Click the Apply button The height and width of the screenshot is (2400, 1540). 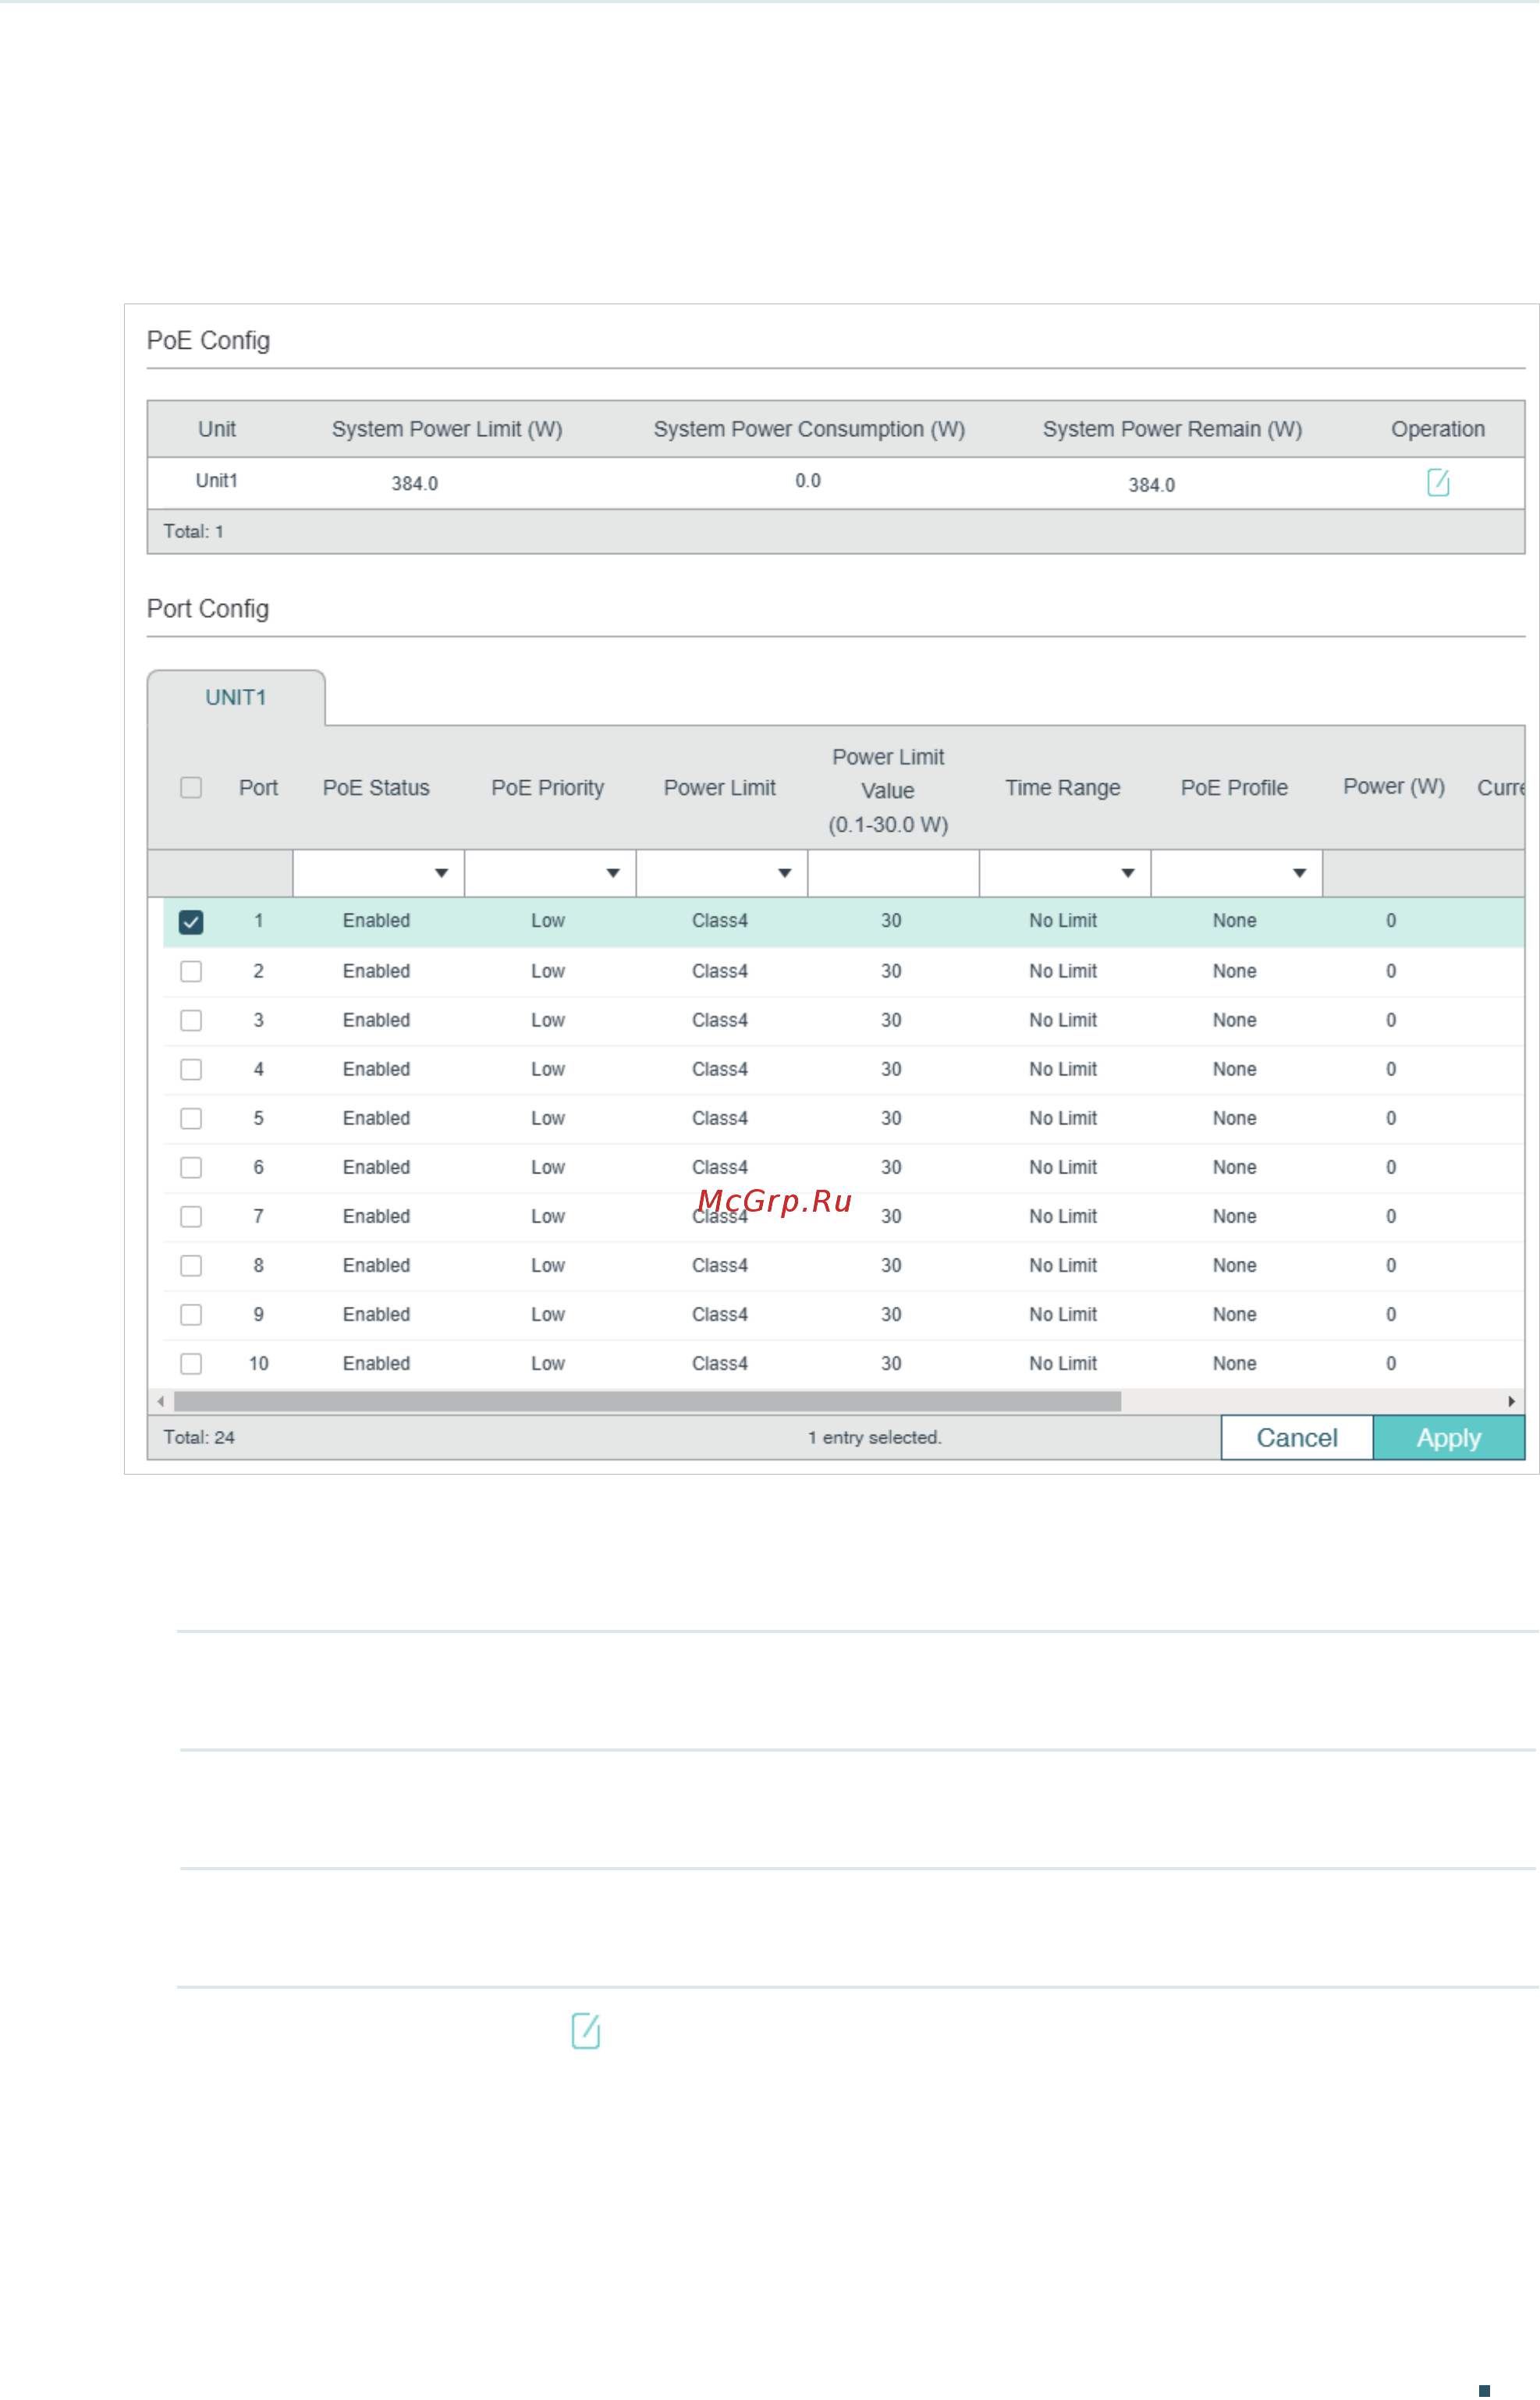(1449, 1438)
